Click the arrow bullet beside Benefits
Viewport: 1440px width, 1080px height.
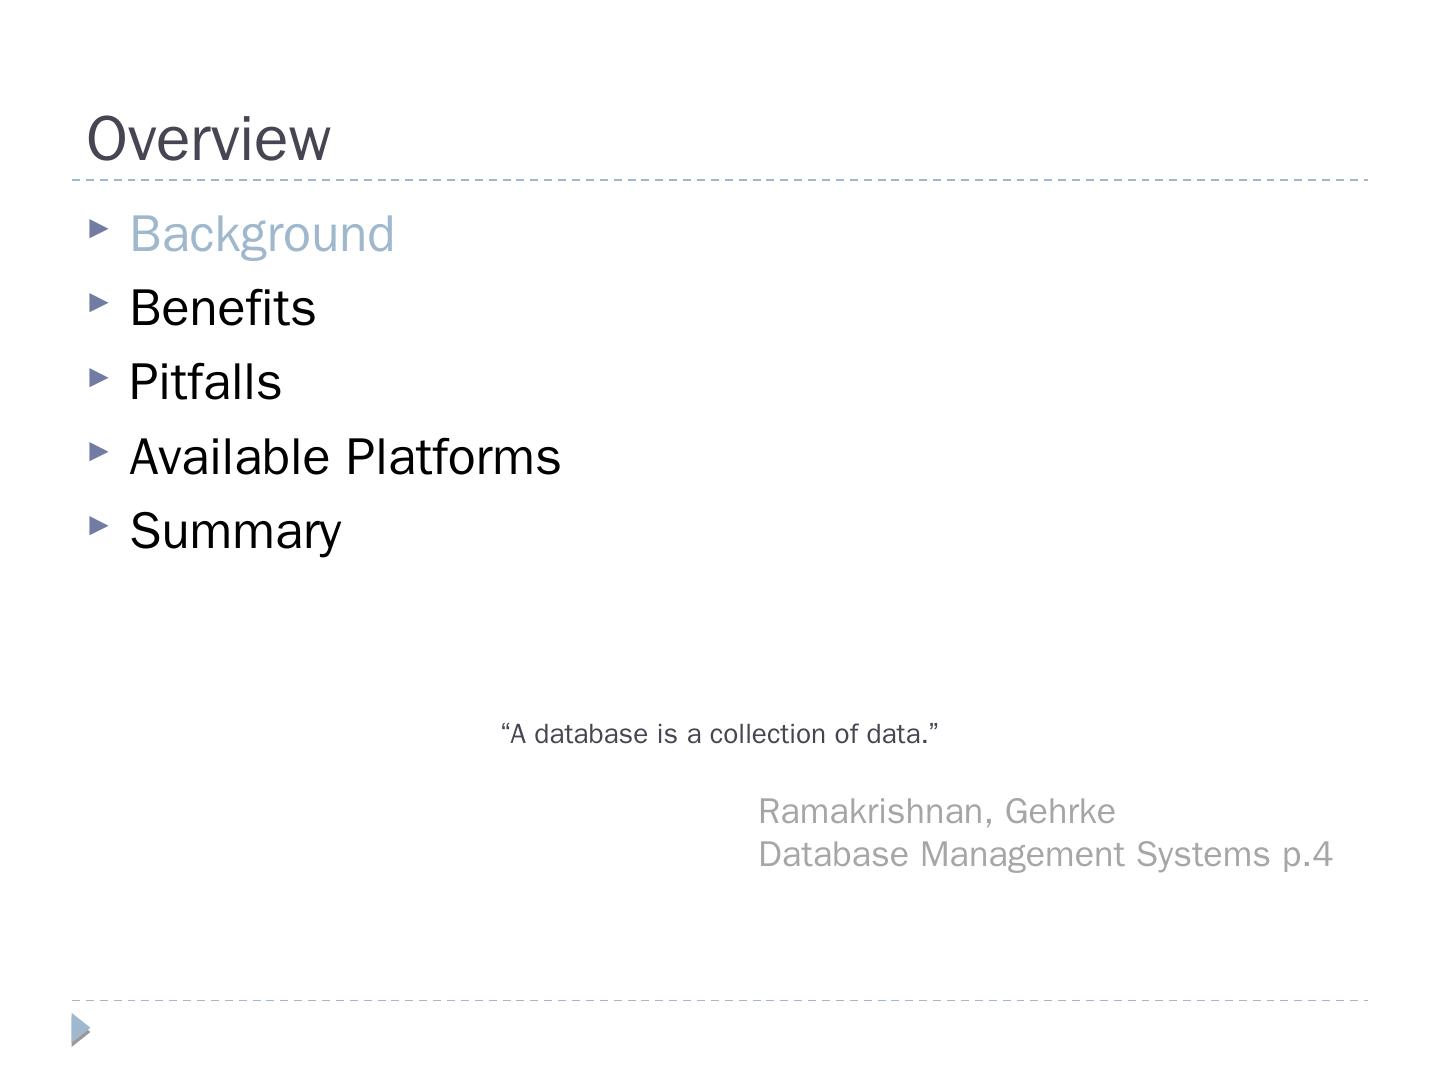(98, 303)
